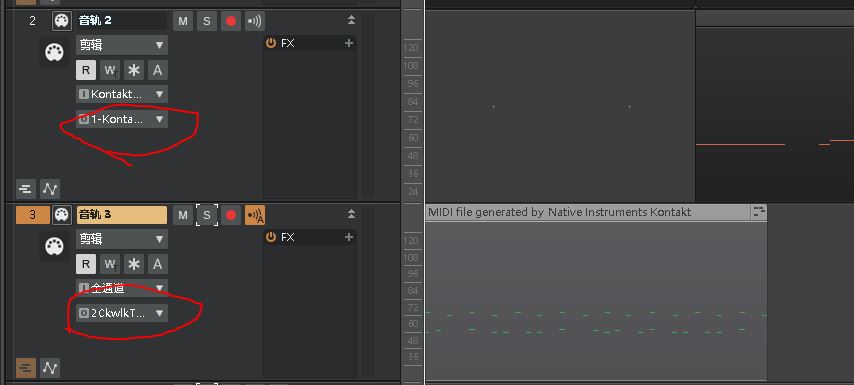
Task: Toggle auto input echo on 音轨 3
Action: click(x=254, y=215)
